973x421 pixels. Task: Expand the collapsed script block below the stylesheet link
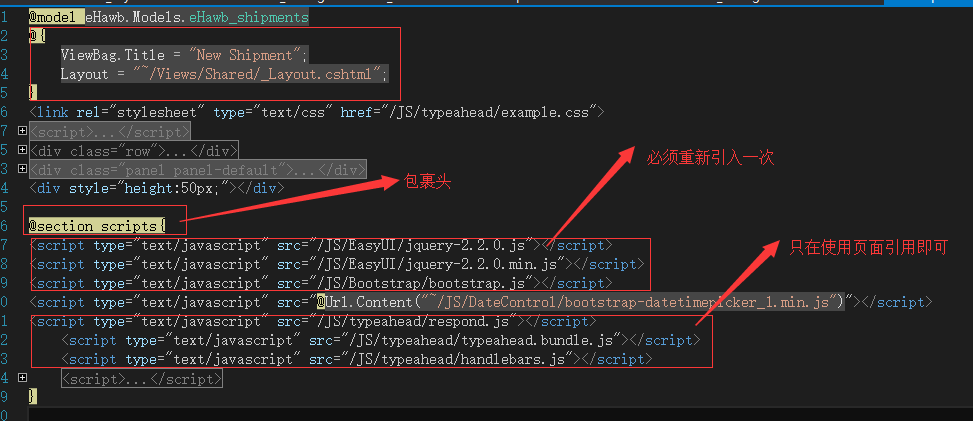[x=22, y=131]
